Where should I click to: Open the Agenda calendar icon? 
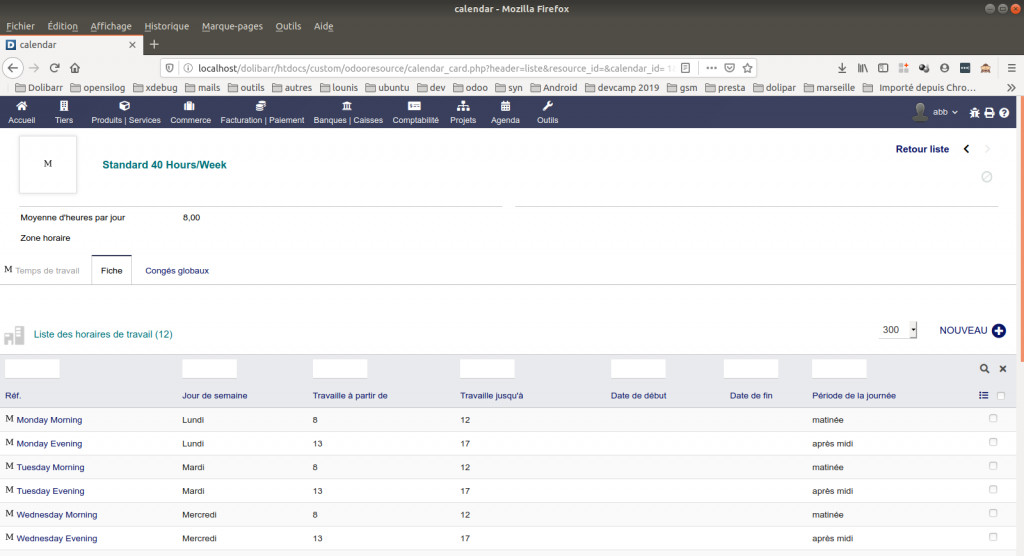tap(505, 106)
